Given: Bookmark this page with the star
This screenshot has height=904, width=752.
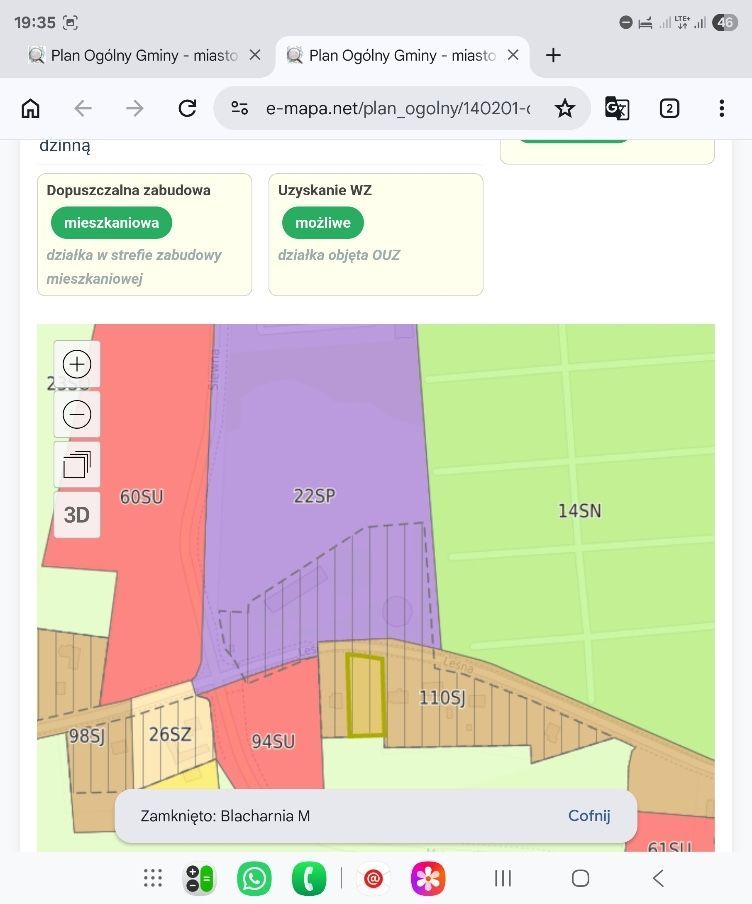Looking at the screenshot, I should tap(565, 108).
